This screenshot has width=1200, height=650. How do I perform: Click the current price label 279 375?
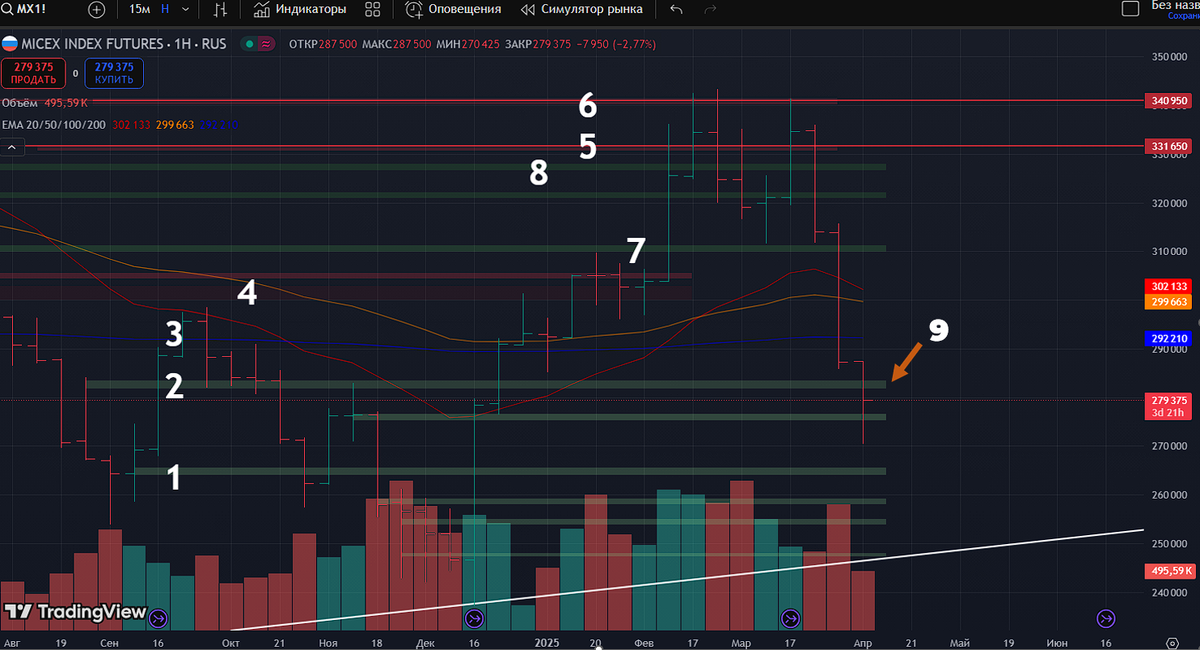coord(1168,400)
